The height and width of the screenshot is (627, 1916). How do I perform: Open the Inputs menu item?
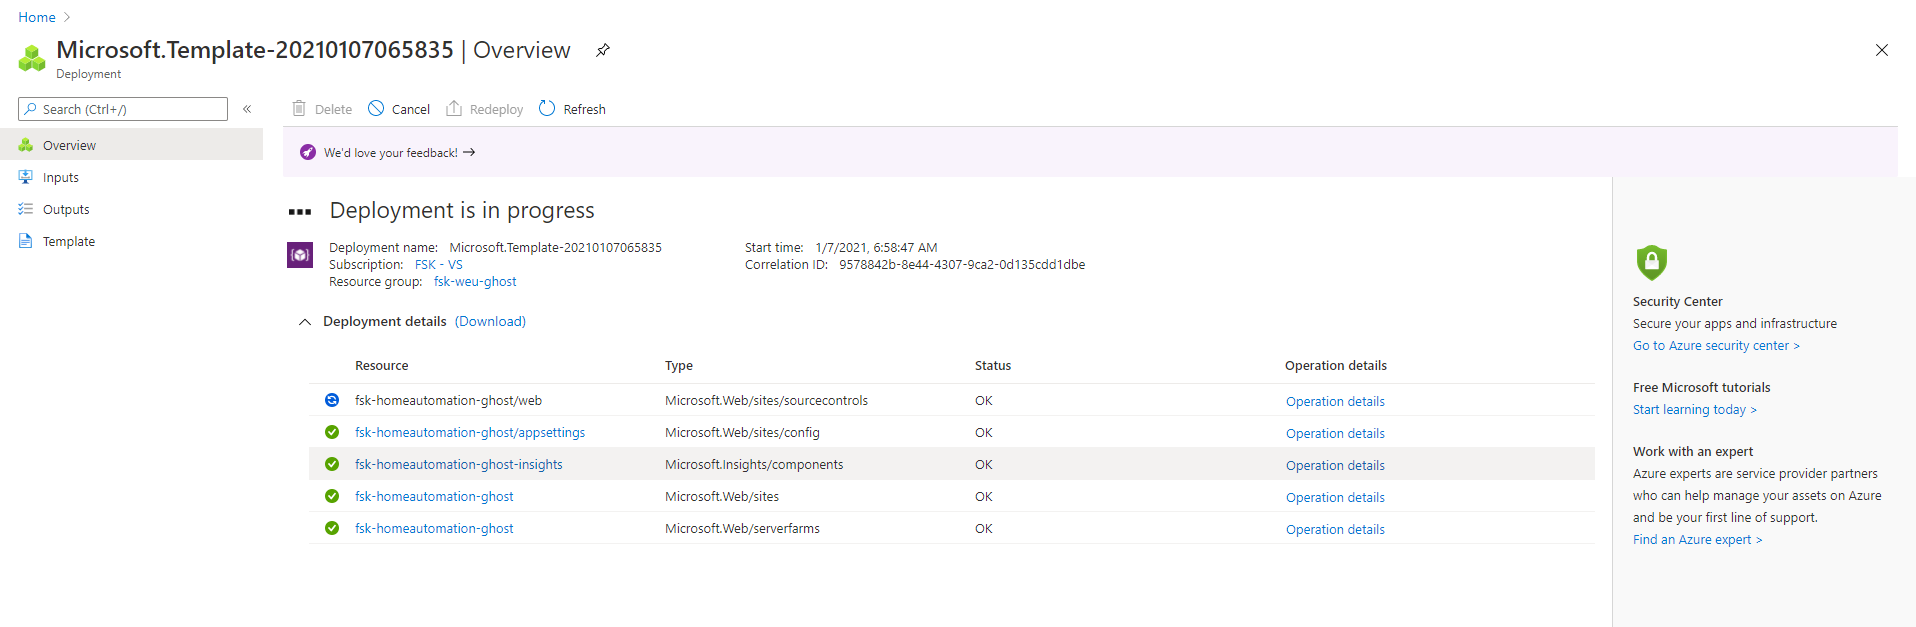coord(131,177)
